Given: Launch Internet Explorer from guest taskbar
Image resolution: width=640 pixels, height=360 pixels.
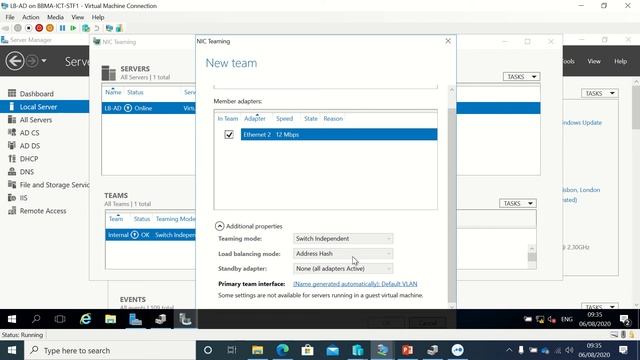Looking at the screenshot, I should pos(85,319).
